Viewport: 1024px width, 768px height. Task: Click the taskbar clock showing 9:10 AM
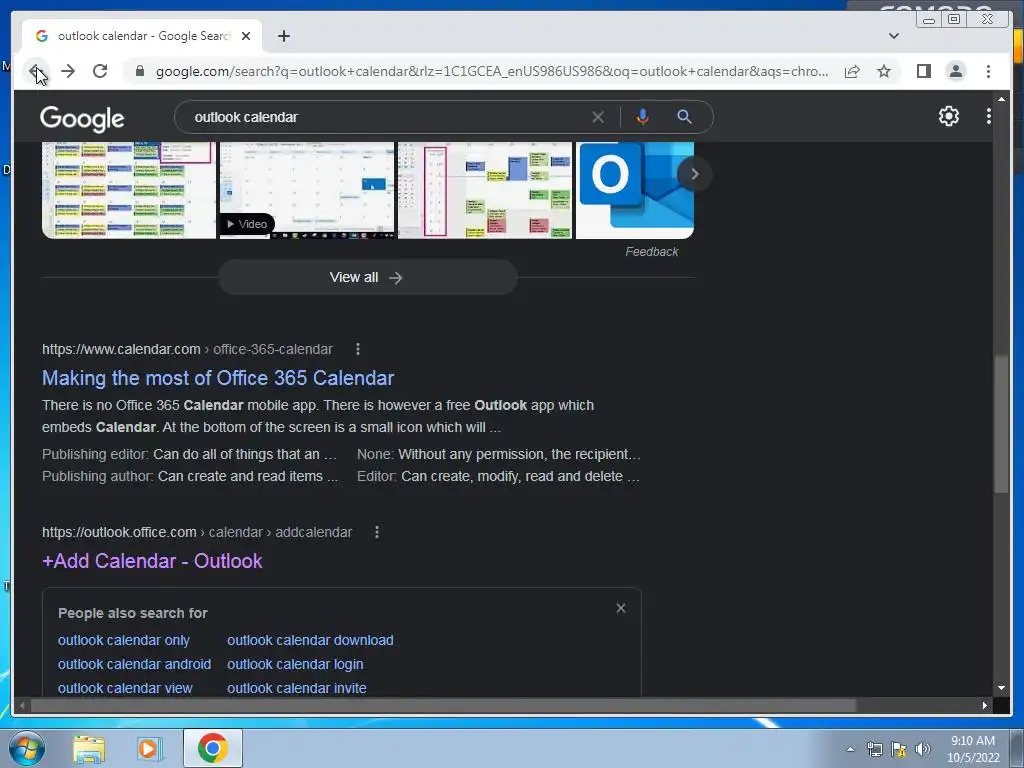tap(973, 749)
